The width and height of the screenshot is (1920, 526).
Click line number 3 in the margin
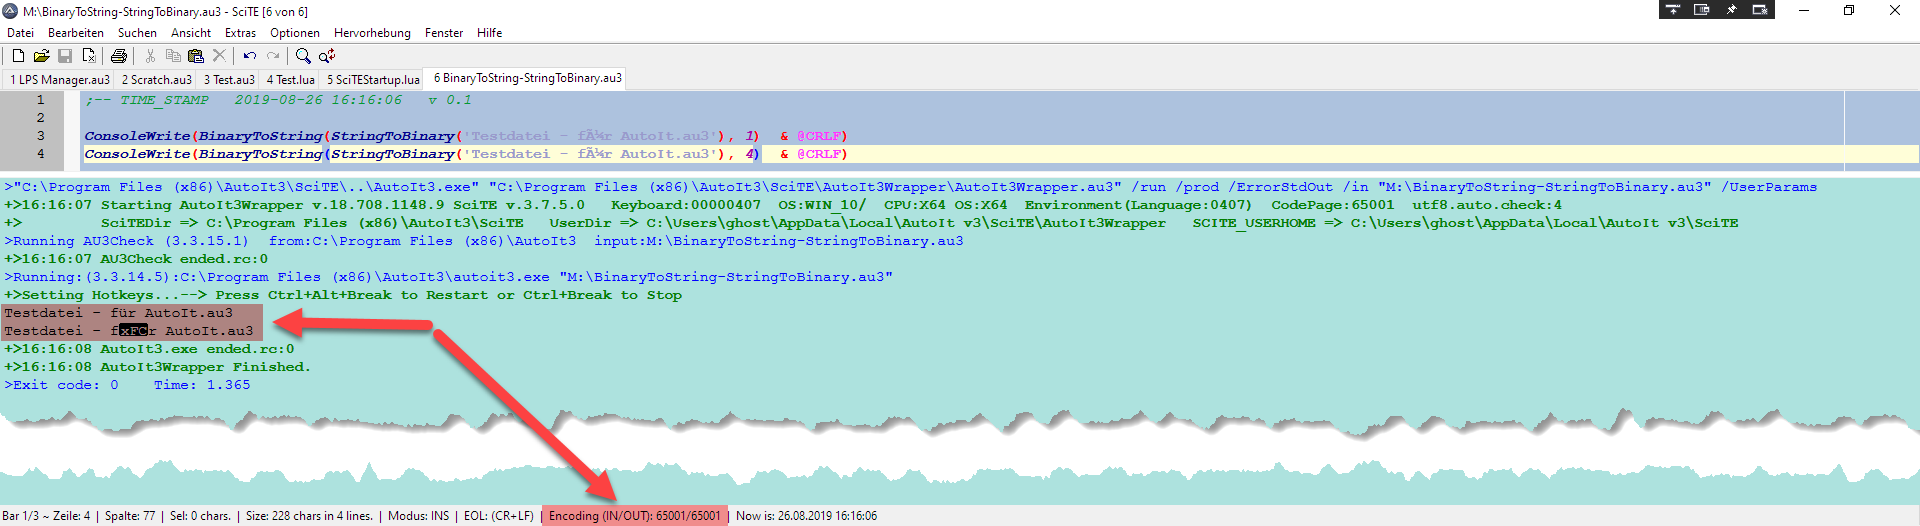pos(41,136)
